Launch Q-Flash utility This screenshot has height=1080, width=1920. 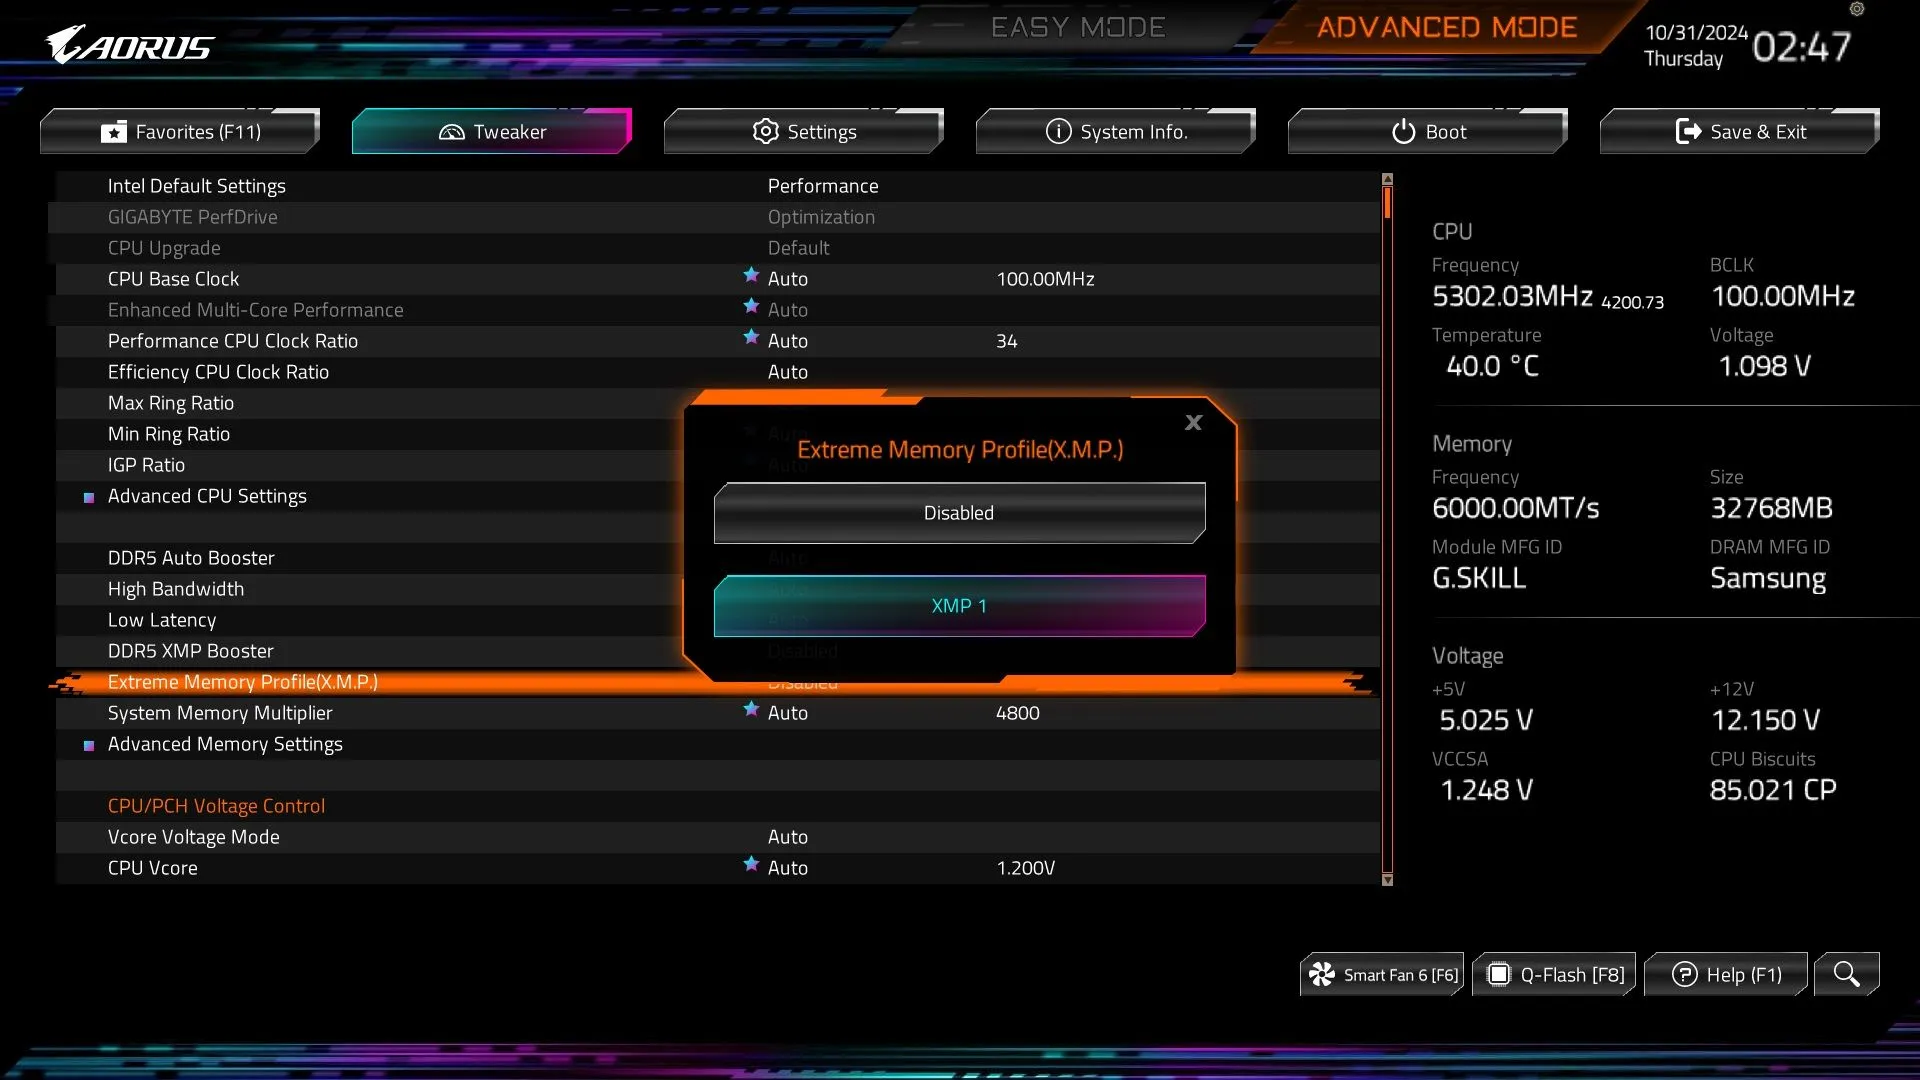coord(1553,973)
